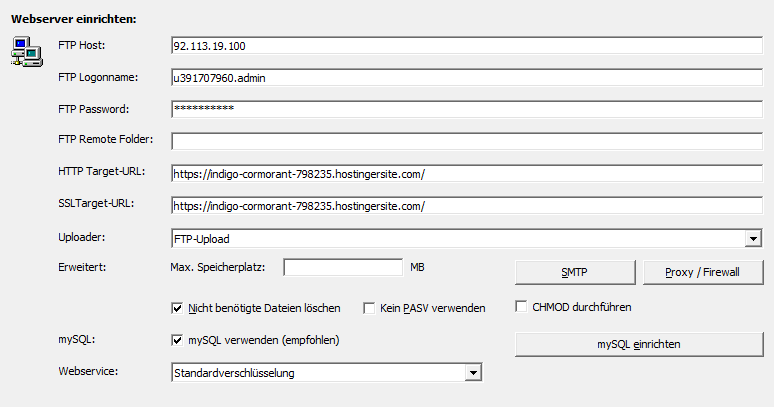Uncheck mySQL verwenden (empfohlen)
Viewport: 774px width, 407px height.
(177, 340)
